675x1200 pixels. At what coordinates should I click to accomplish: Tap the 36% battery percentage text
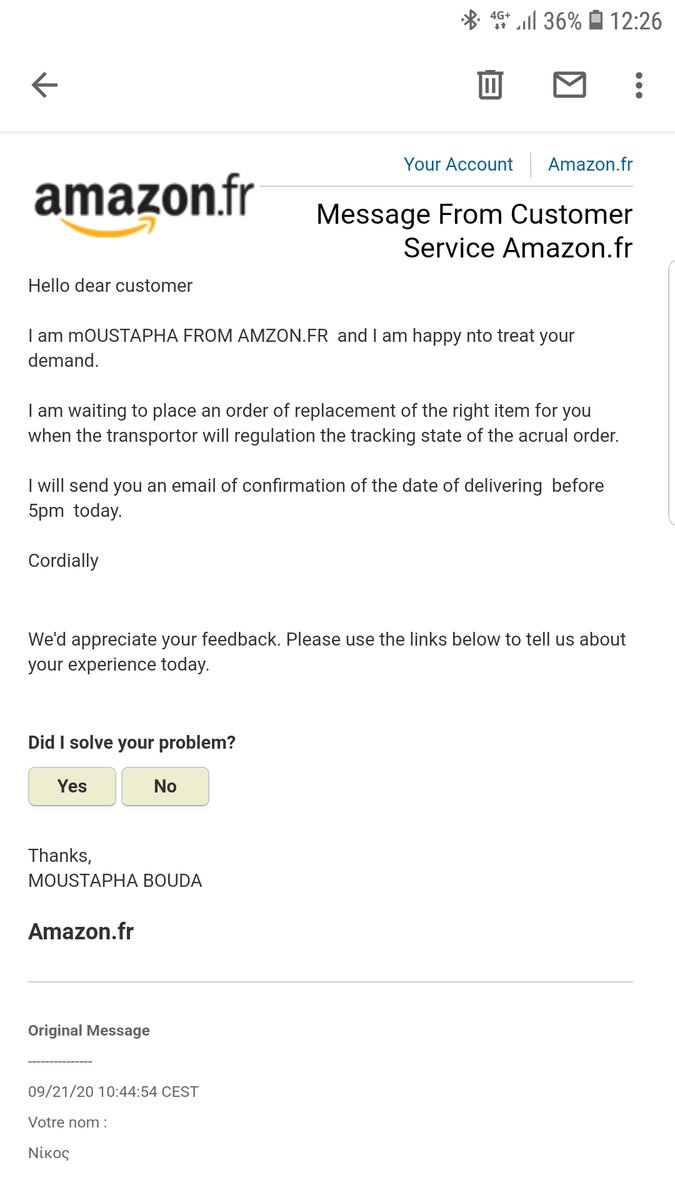tap(562, 20)
